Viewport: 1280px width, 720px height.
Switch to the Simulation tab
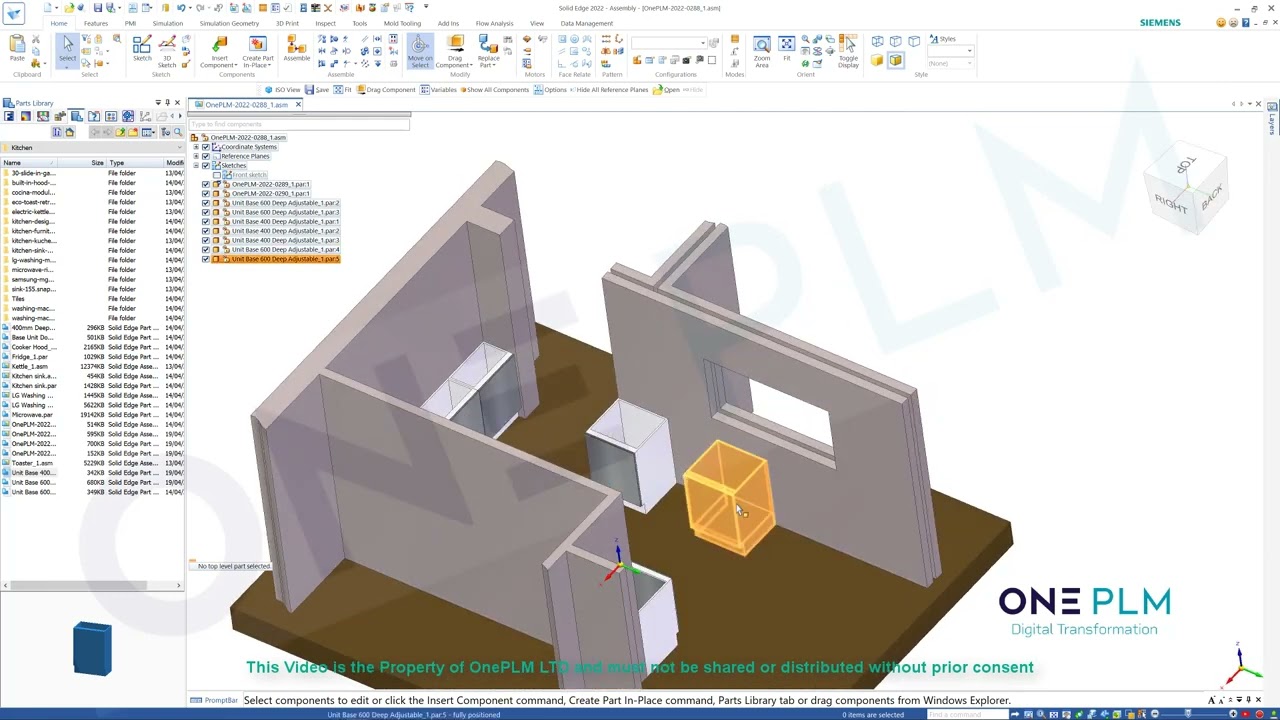click(168, 23)
